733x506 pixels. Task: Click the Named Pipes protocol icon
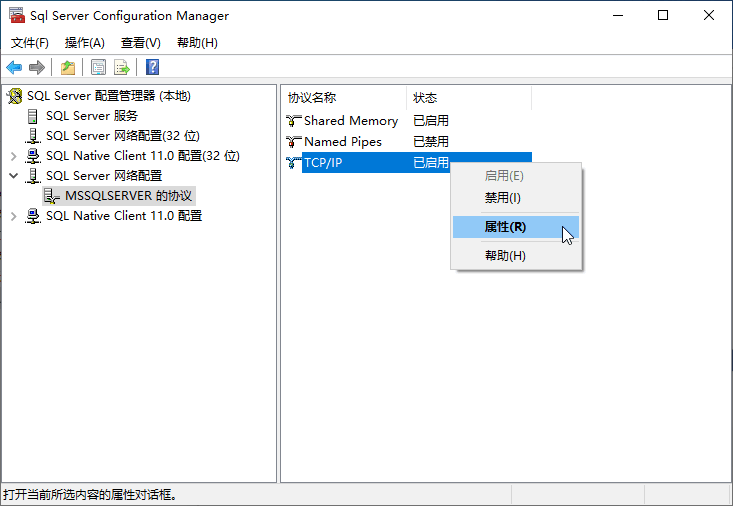point(293,142)
